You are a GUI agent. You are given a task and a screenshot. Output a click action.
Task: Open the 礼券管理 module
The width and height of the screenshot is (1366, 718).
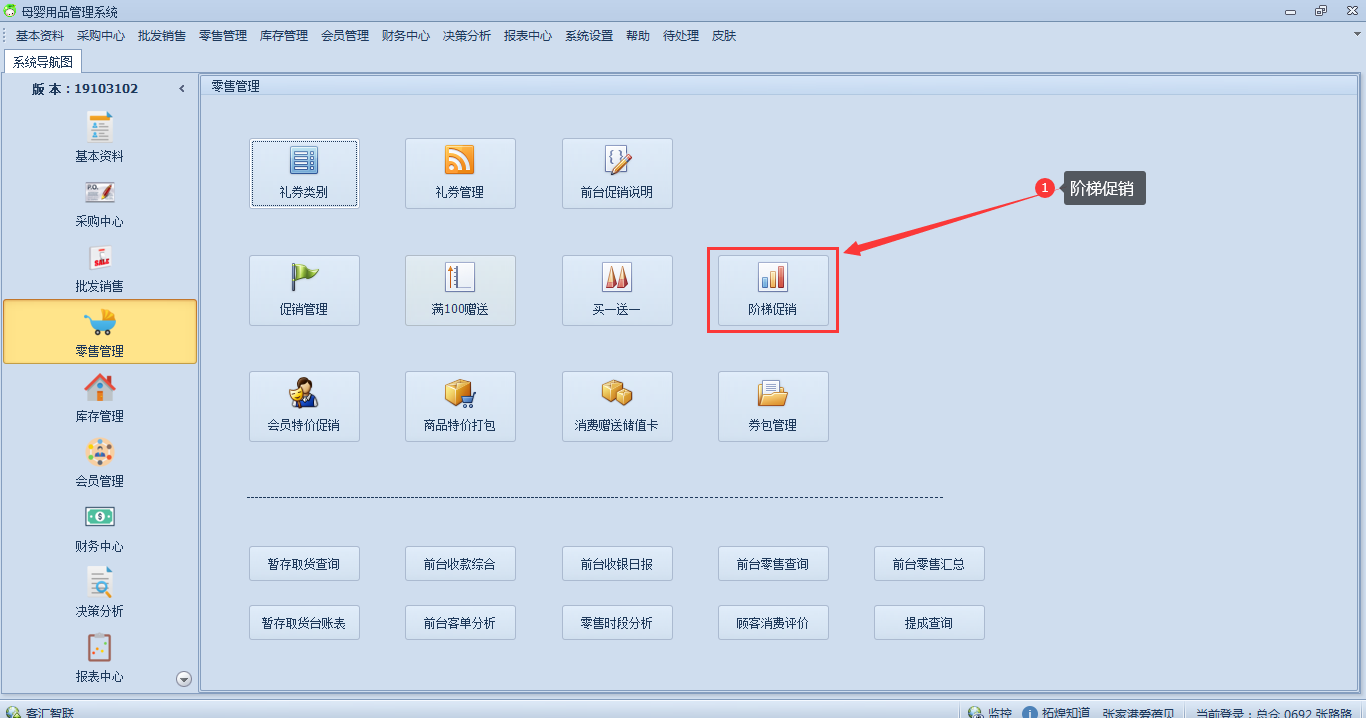click(460, 173)
